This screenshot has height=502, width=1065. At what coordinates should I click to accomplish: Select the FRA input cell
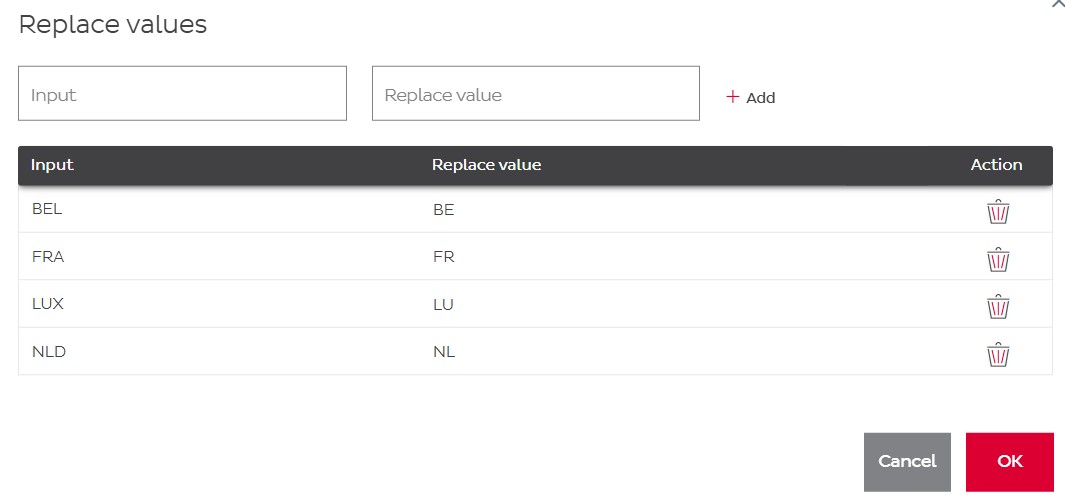point(48,257)
